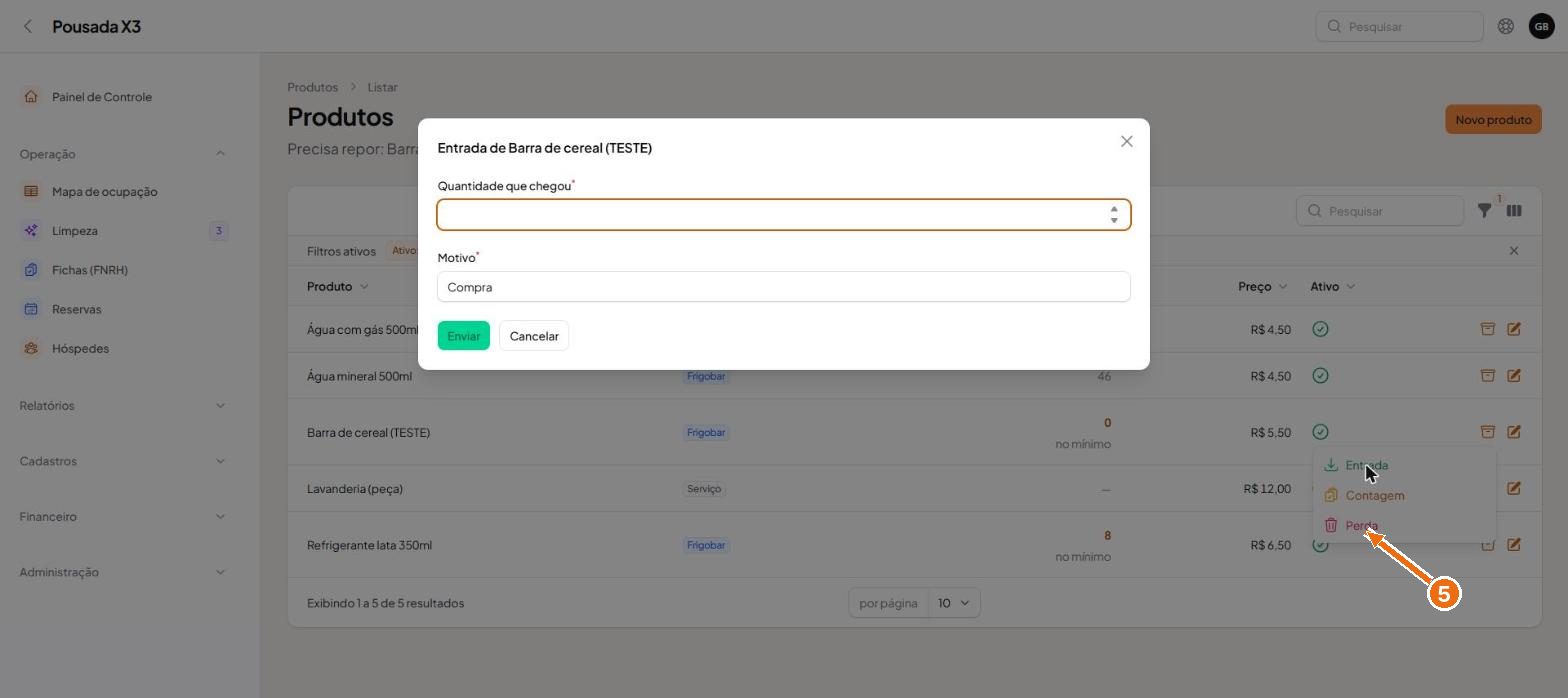Click the green Enviar button
The width and height of the screenshot is (1568, 698).
click(463, 336)
